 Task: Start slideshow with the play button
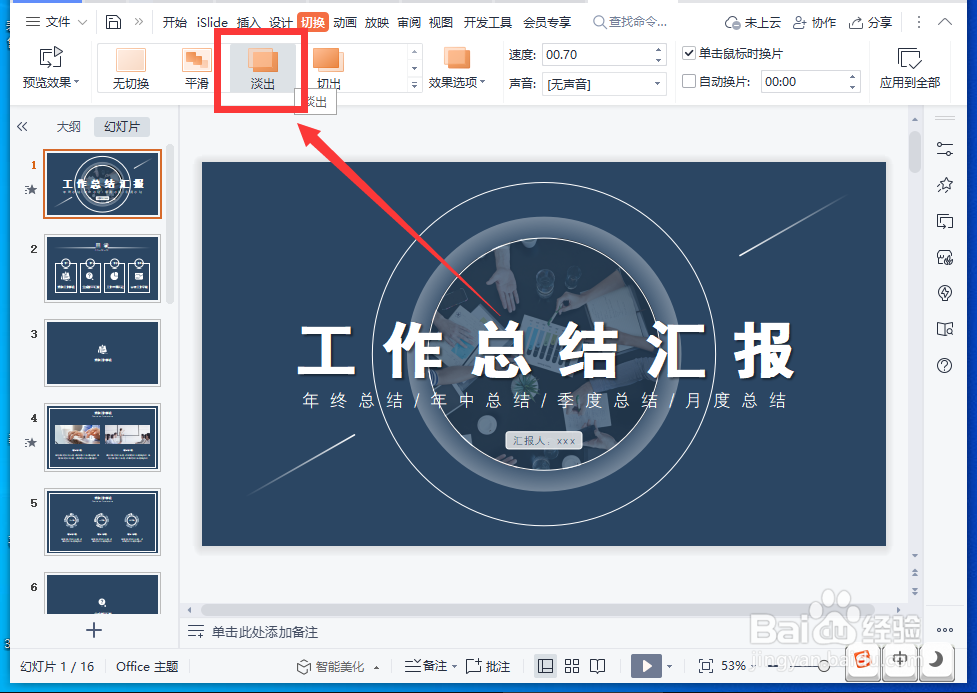tap(646, 666)
